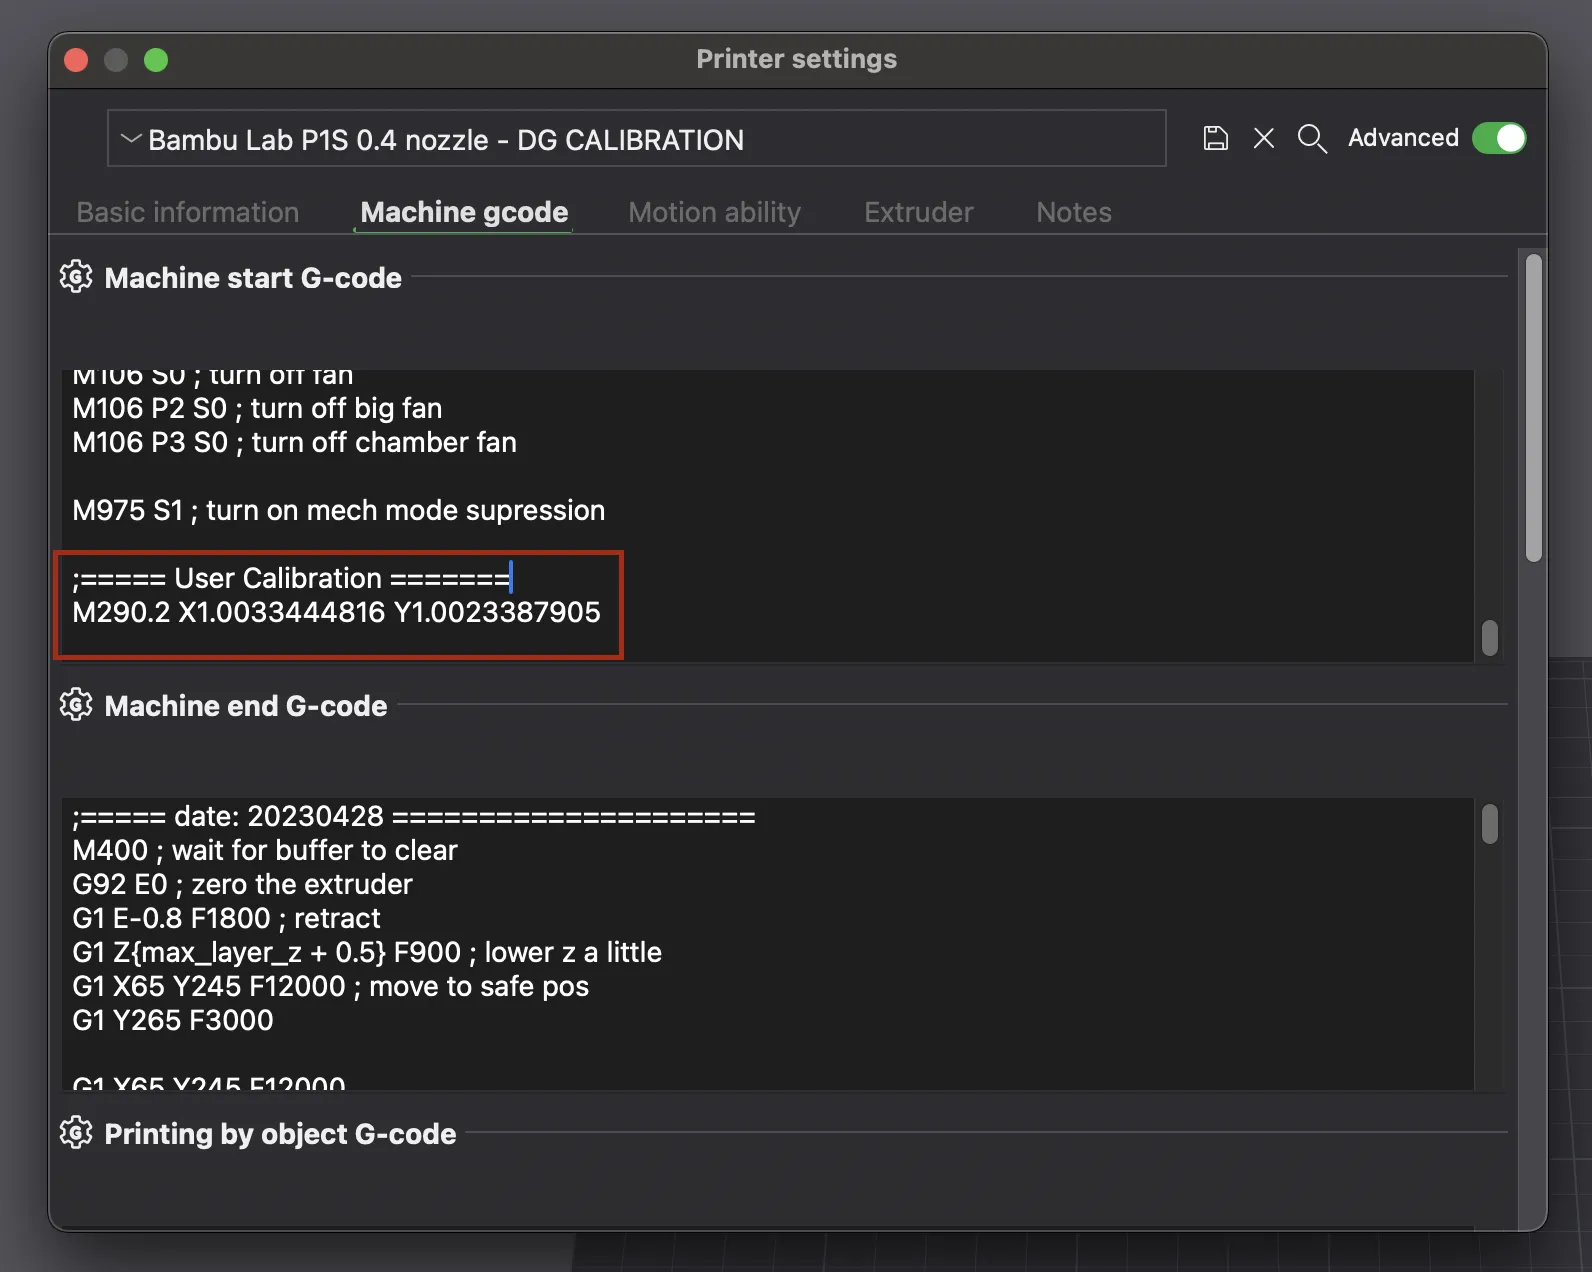
Task: Click the end G-code editor scrollbar thumb
Action: pyautogui.click(x=1490, y=824)
